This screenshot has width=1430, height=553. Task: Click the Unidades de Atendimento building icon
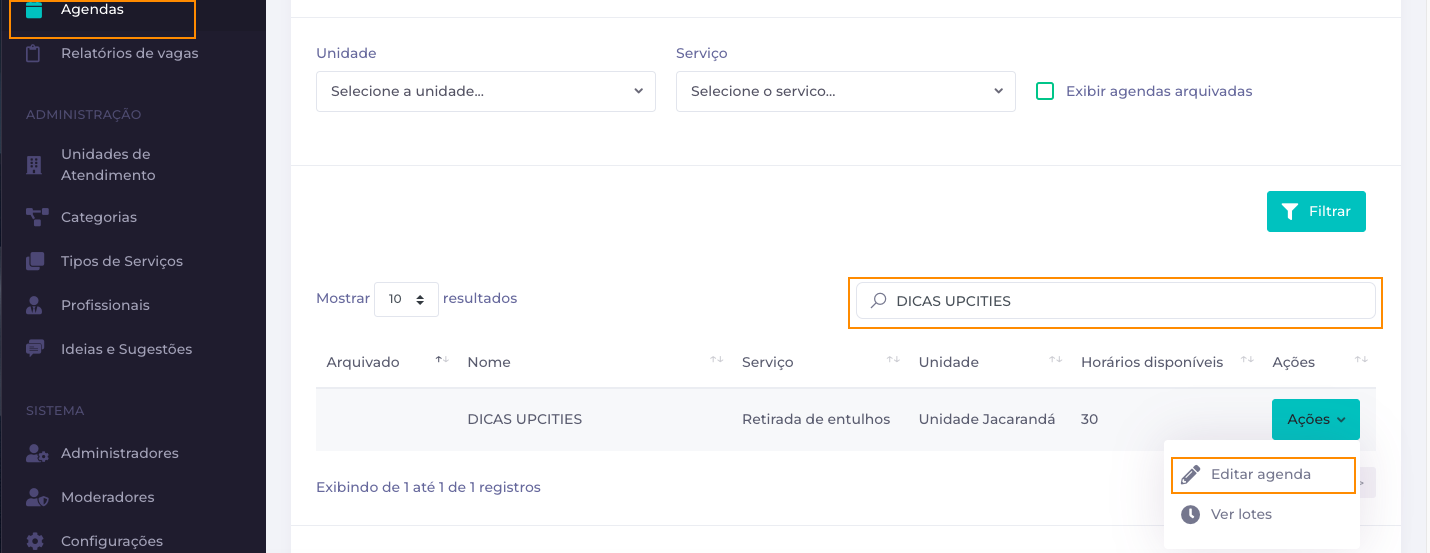pos(34,165)
